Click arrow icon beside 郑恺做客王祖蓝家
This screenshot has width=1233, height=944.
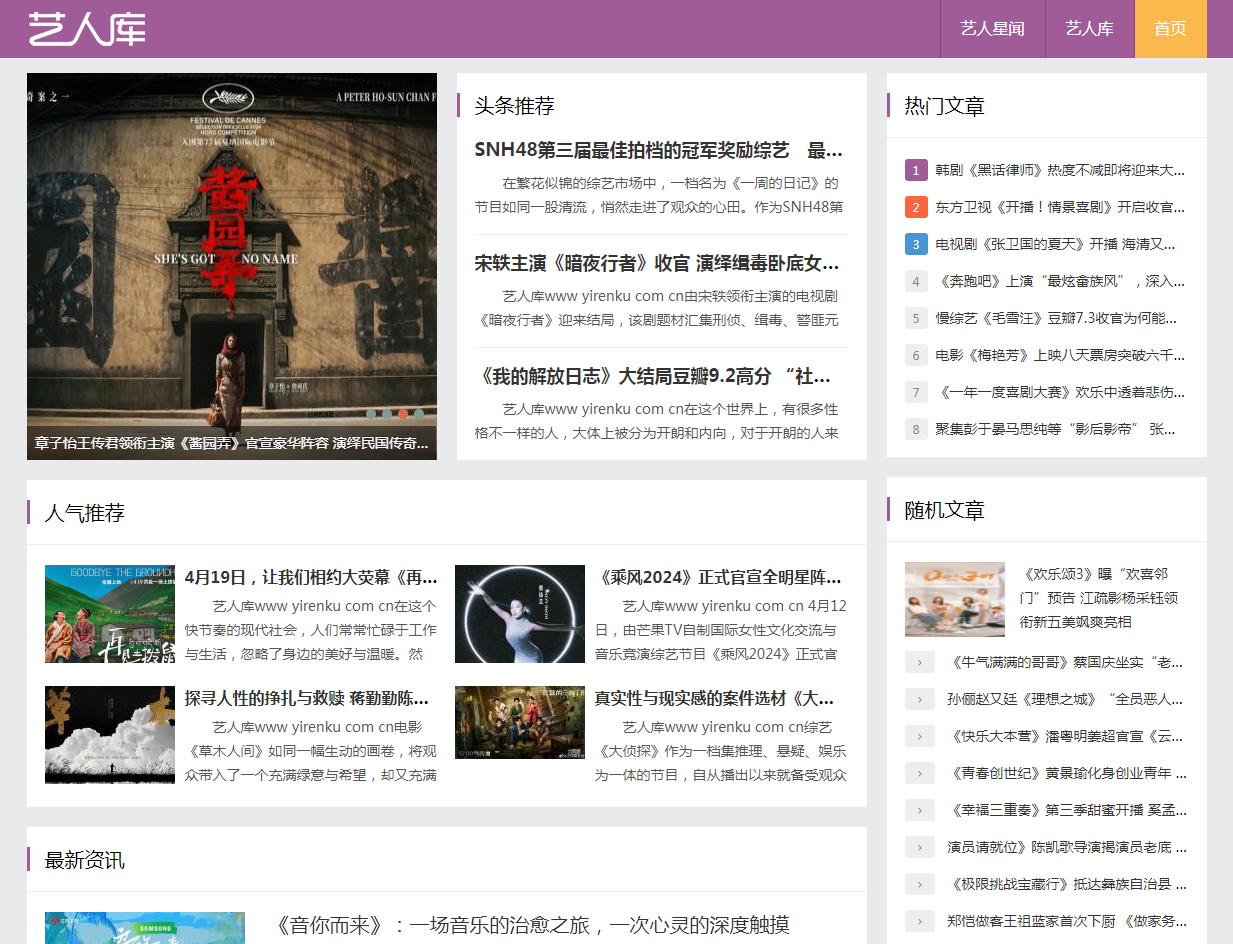[x=920, y=921]
